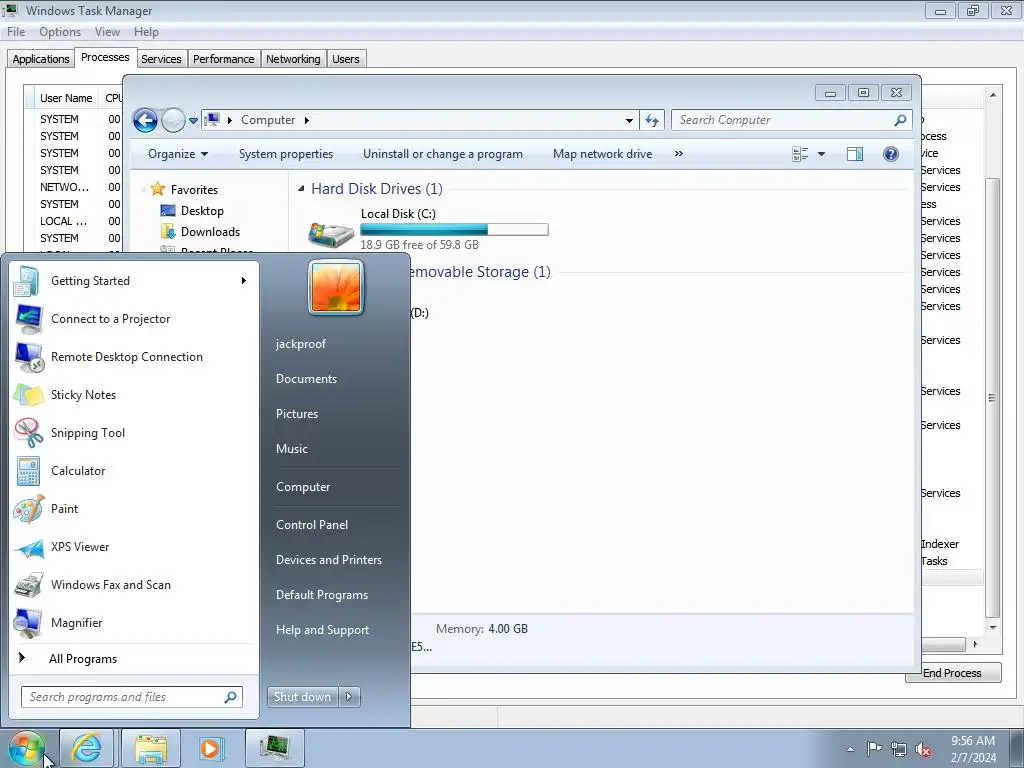Click End Process in Task Manager

952,673
